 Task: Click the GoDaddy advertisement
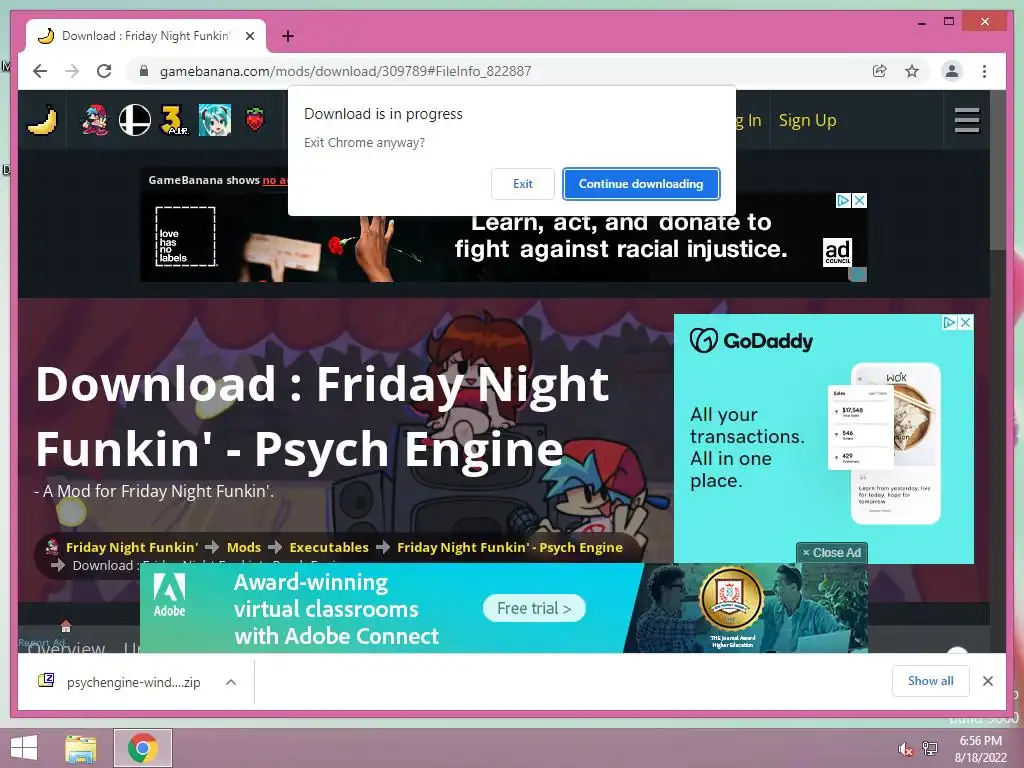coord(824,438)
